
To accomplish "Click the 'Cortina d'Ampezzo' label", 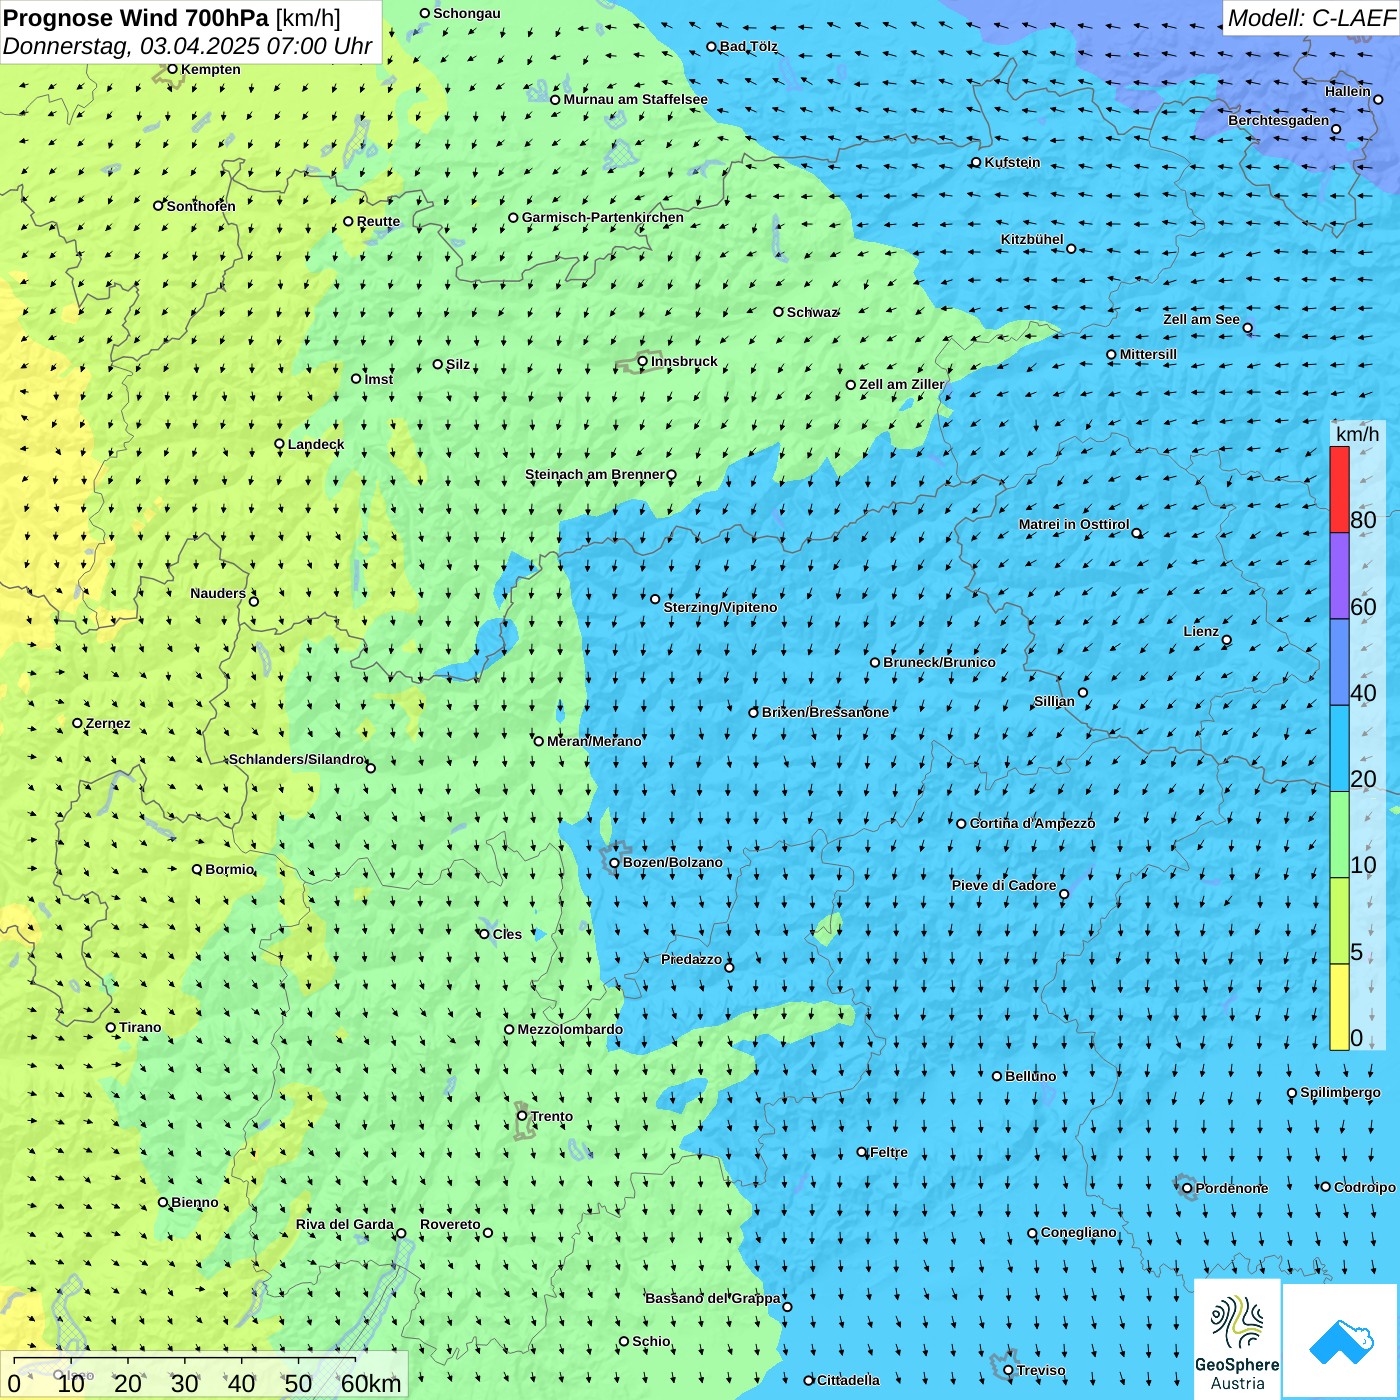I will (1032, 823).
